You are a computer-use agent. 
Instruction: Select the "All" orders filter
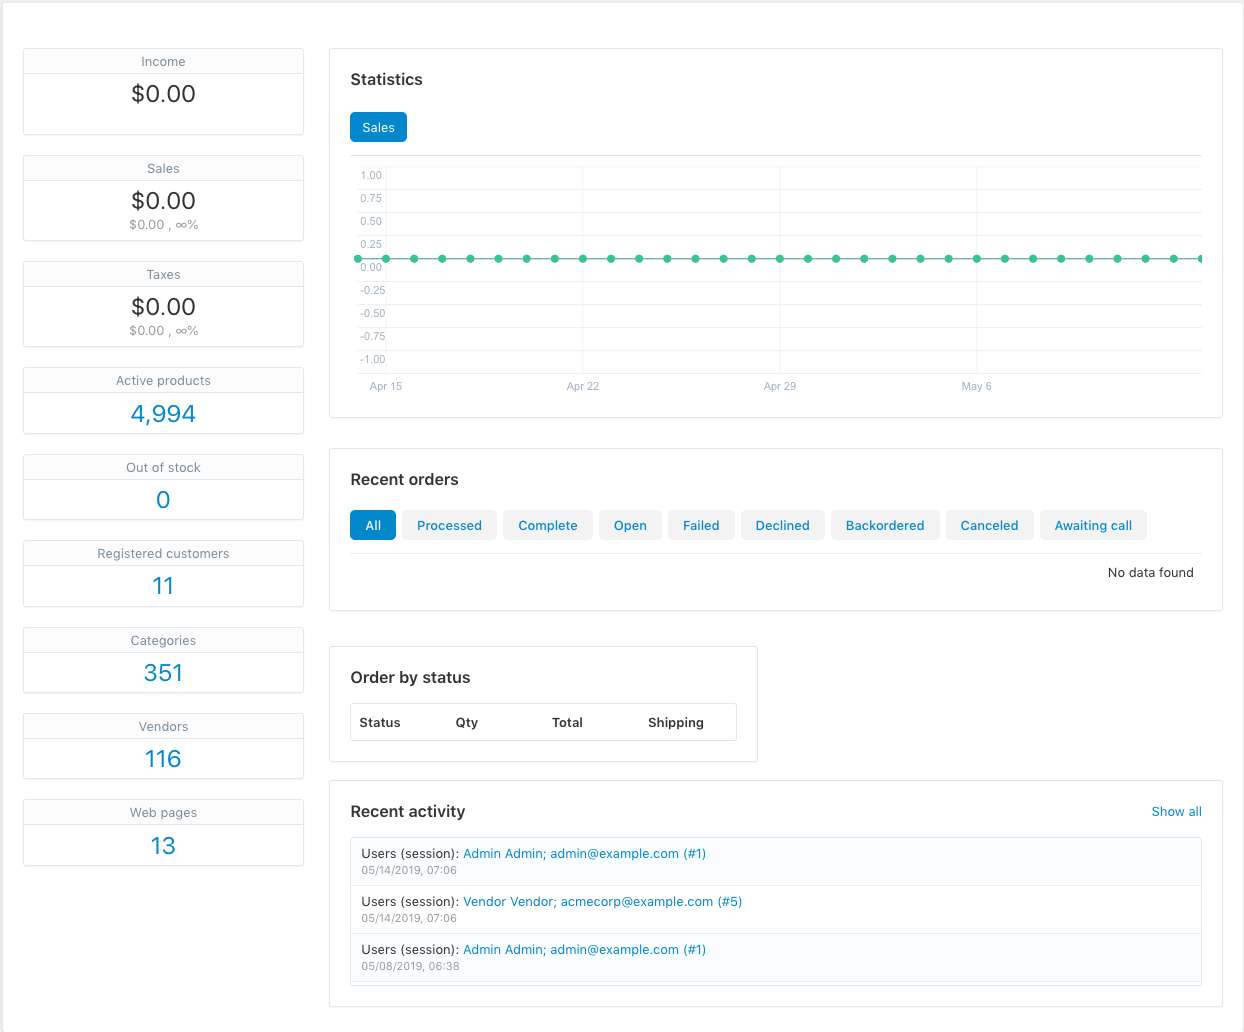coord(372,524)
